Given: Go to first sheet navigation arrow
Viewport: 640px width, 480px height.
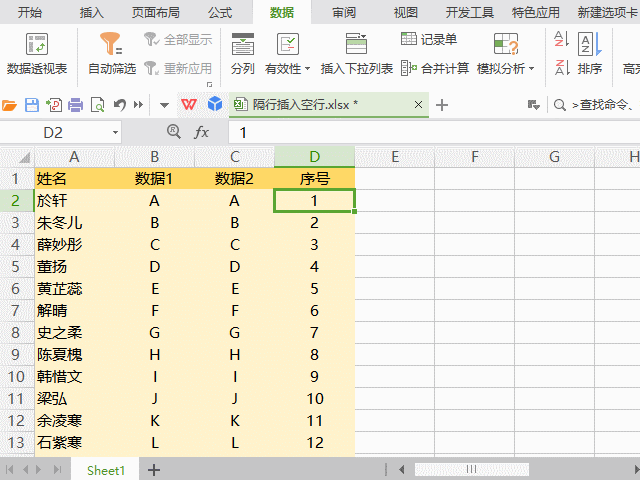Looking at the screenshot, I should point(9,470).
